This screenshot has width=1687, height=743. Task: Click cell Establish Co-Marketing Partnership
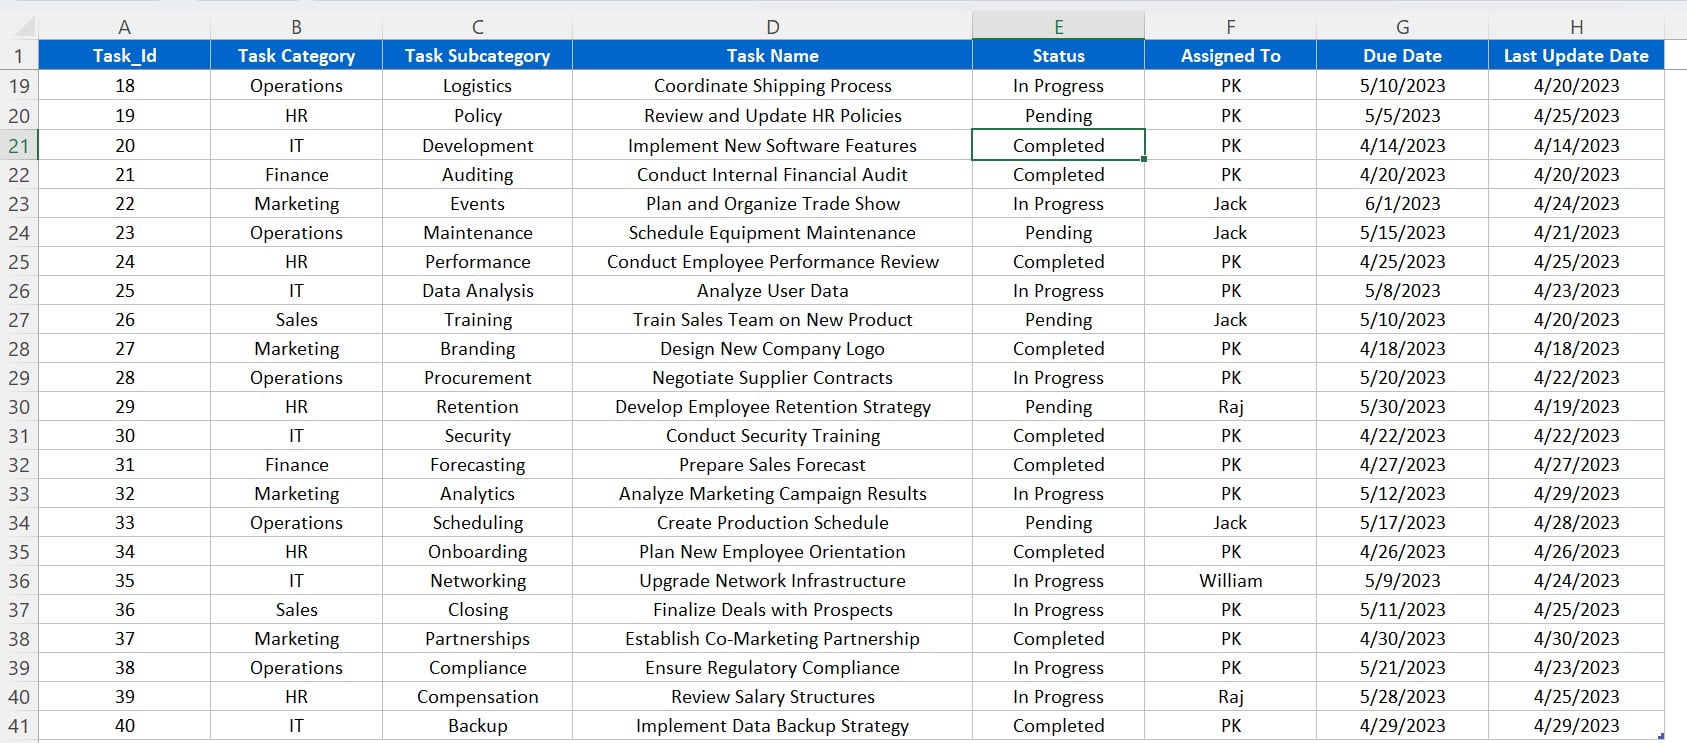click(x=772, y=639)
